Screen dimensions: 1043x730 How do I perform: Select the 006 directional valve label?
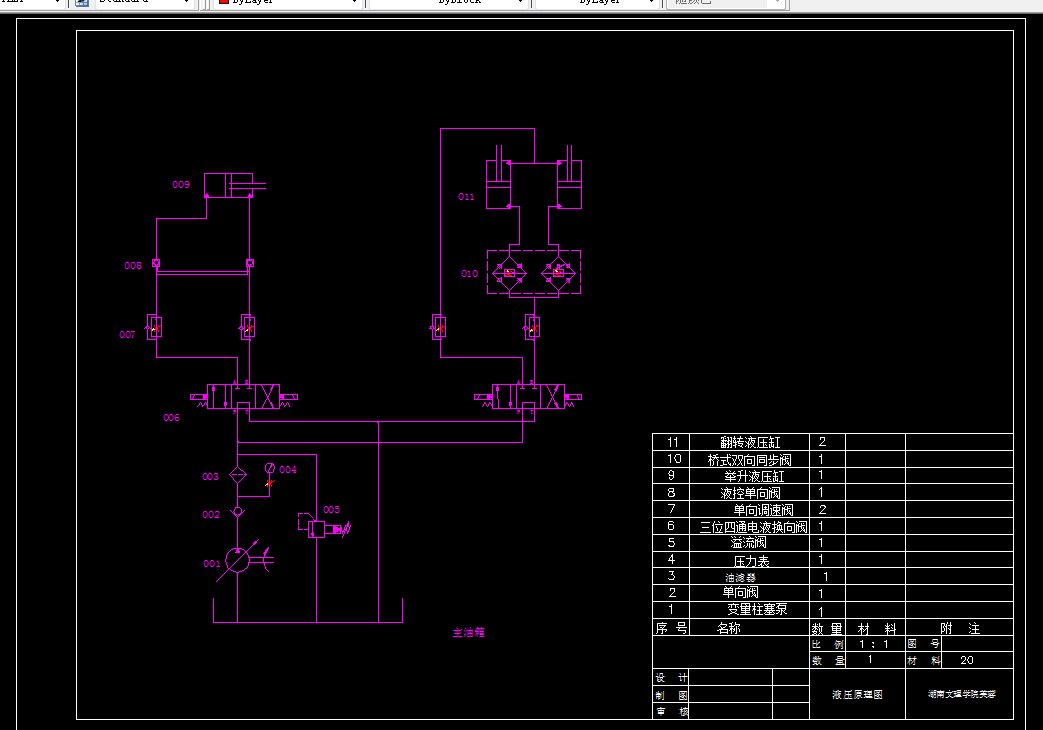[x=172, y=417]
